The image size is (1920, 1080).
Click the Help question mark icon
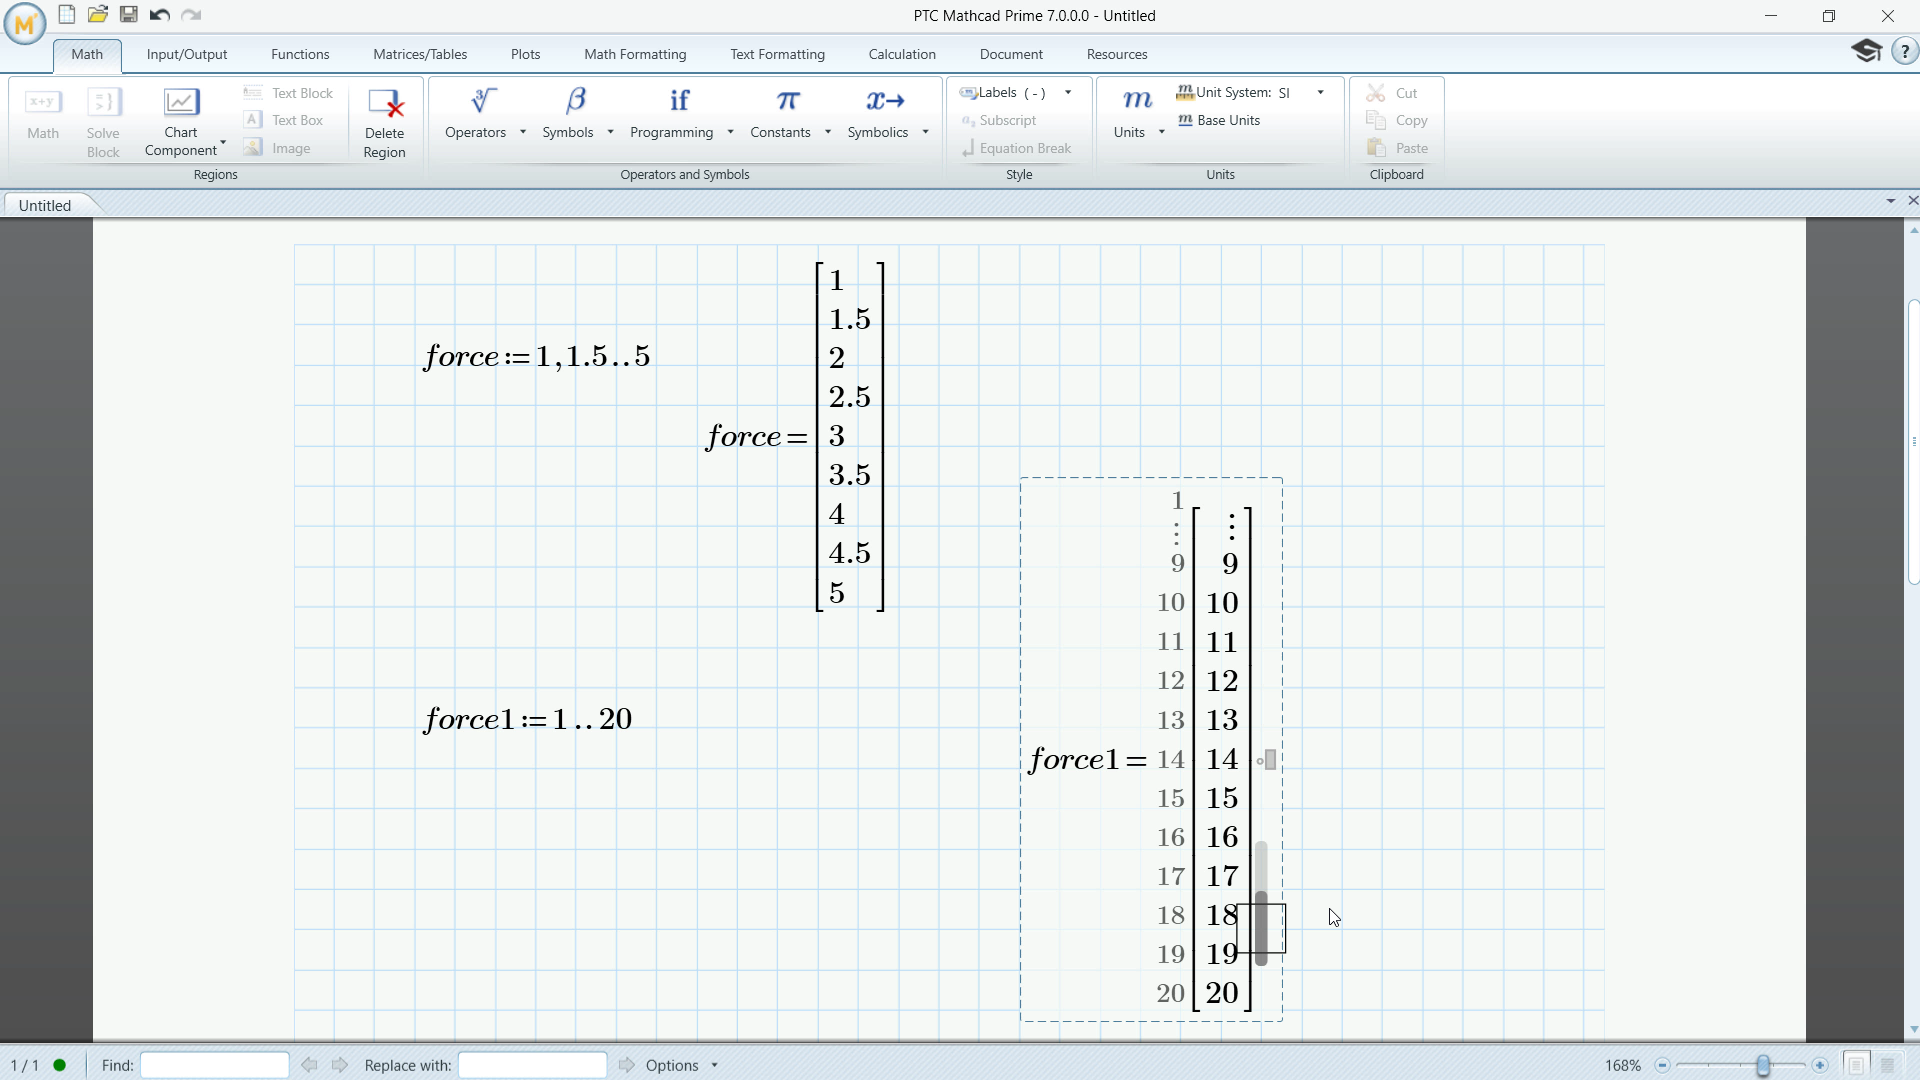click(x=1905, y=51)
